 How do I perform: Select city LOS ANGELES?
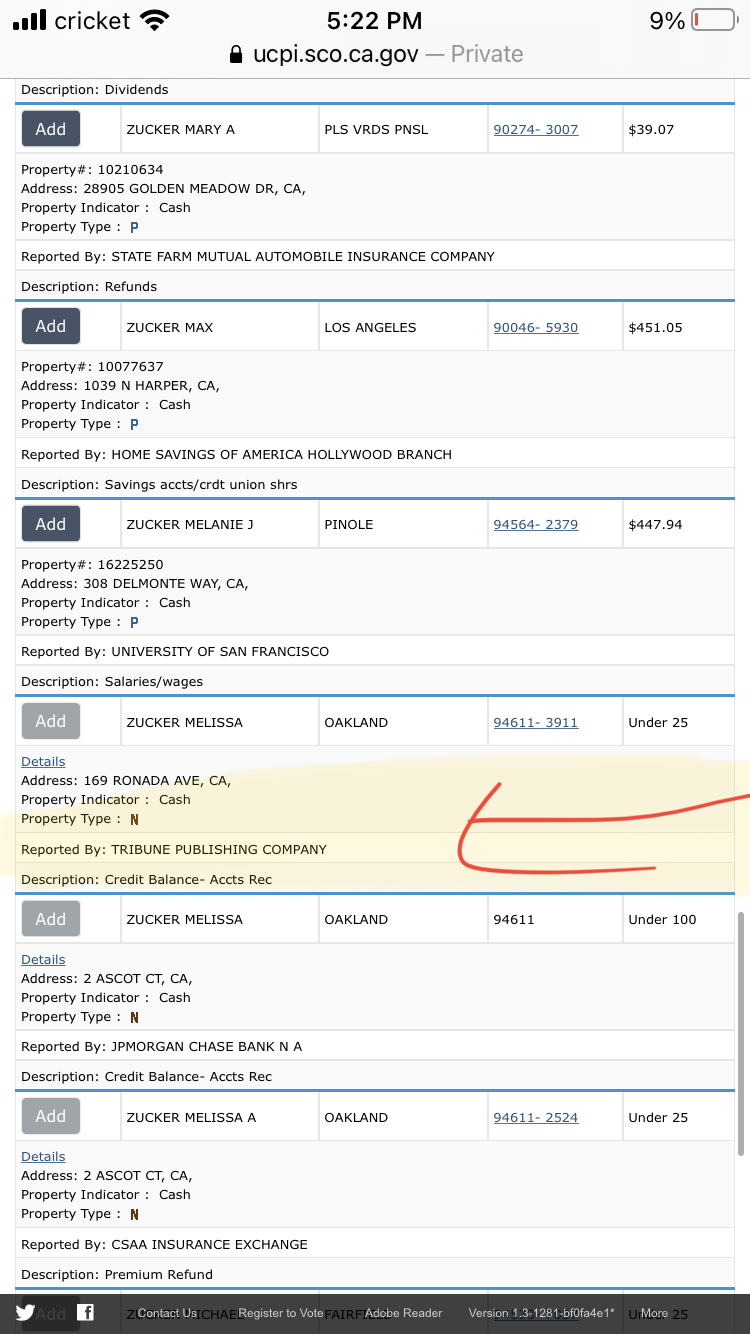click(x=370, y=327)
